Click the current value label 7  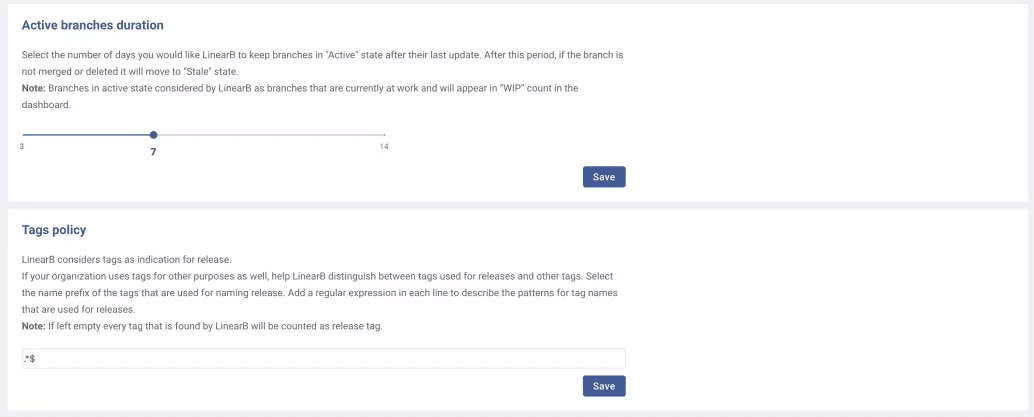153,152
